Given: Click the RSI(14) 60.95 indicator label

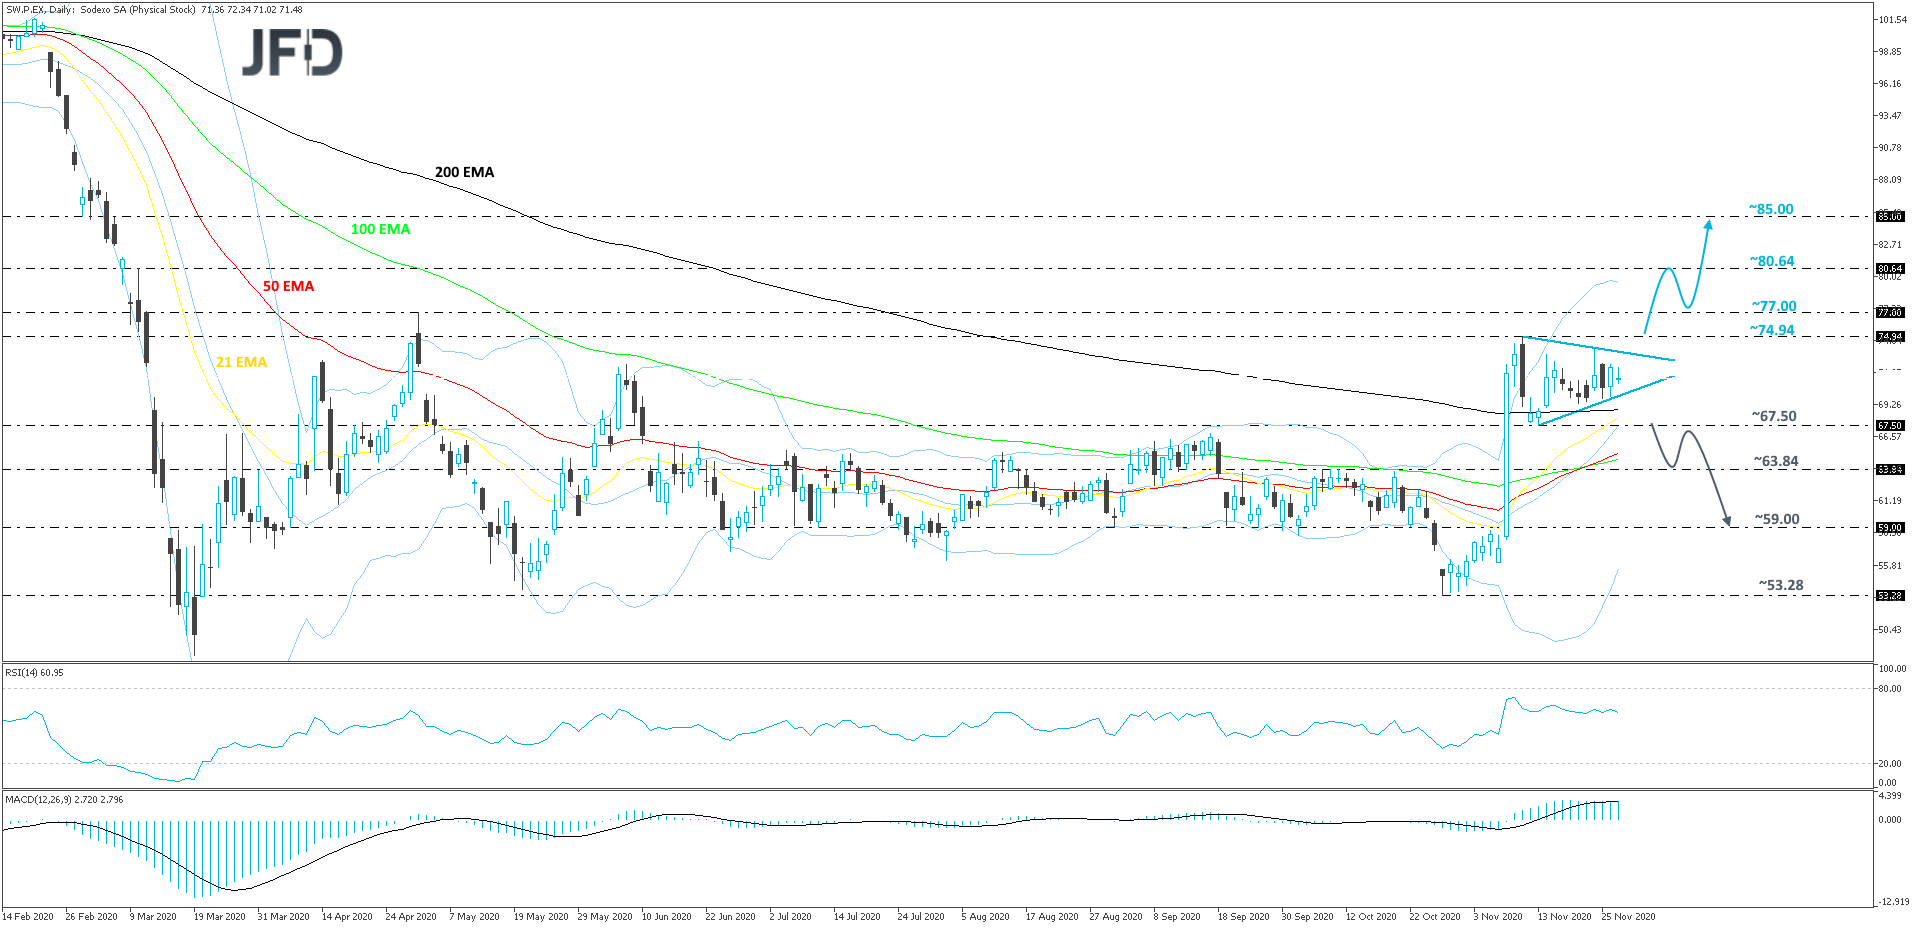Looking at the screenshot, I should (34, 672).
